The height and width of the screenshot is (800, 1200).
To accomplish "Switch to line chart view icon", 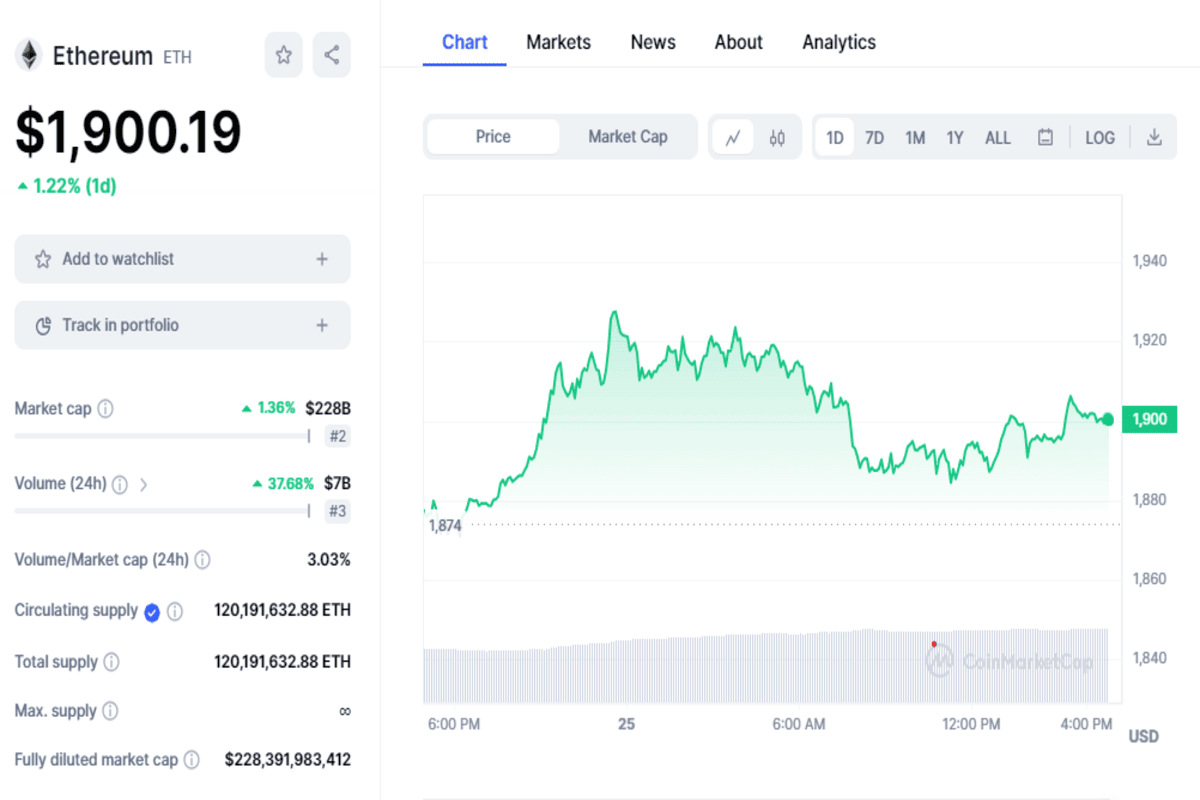I will click(733, 138).
